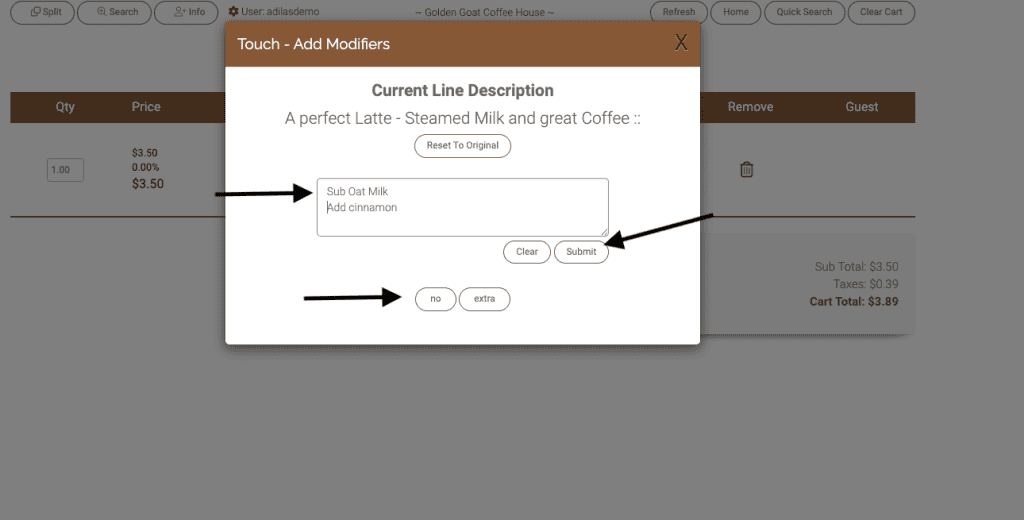The width and height of the screenshot is (1024, 520).
Task: Click inside the modifiers text area
Action: pos(462,207)
